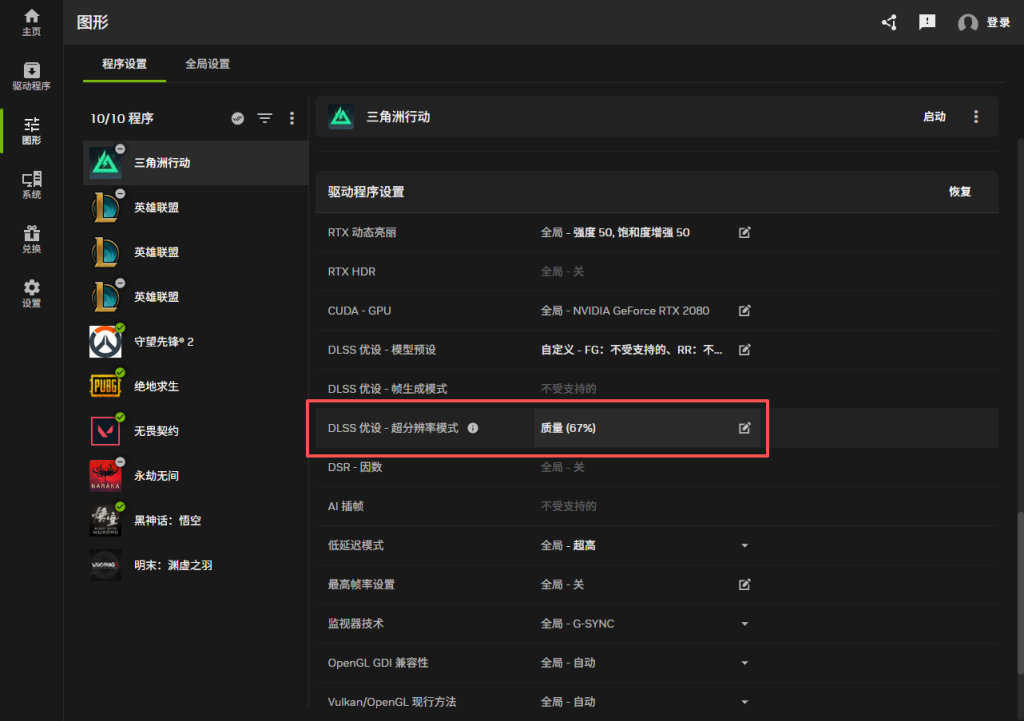Click the 启动 launch button

click(x=934, y=117)
